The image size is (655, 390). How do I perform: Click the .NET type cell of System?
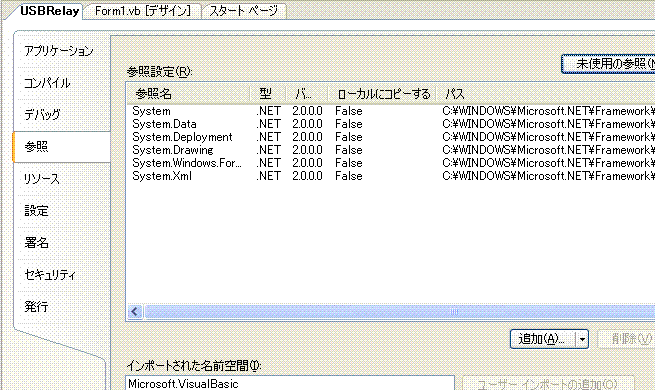[x=268, y=111]
